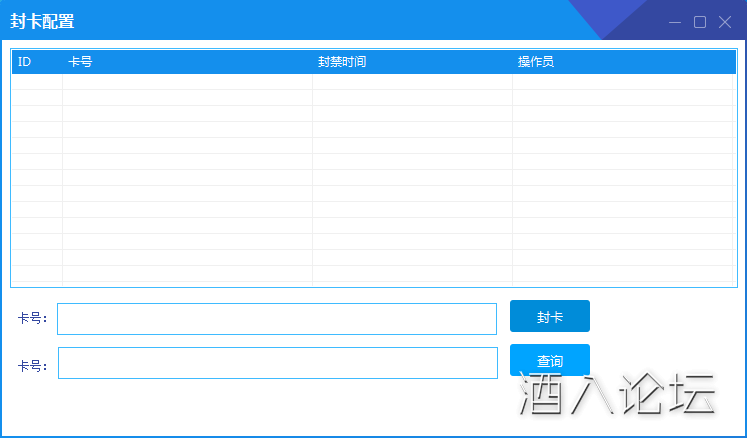Viewport: 747px width, 438px height.
Task: Close the 封卡配置 window
Action: tap(725, 22)
